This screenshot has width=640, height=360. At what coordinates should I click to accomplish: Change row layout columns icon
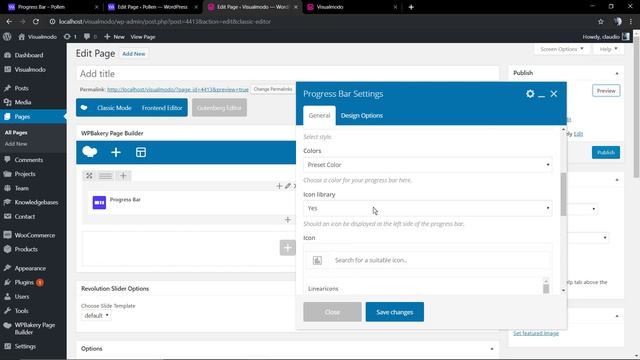(105, 176)
